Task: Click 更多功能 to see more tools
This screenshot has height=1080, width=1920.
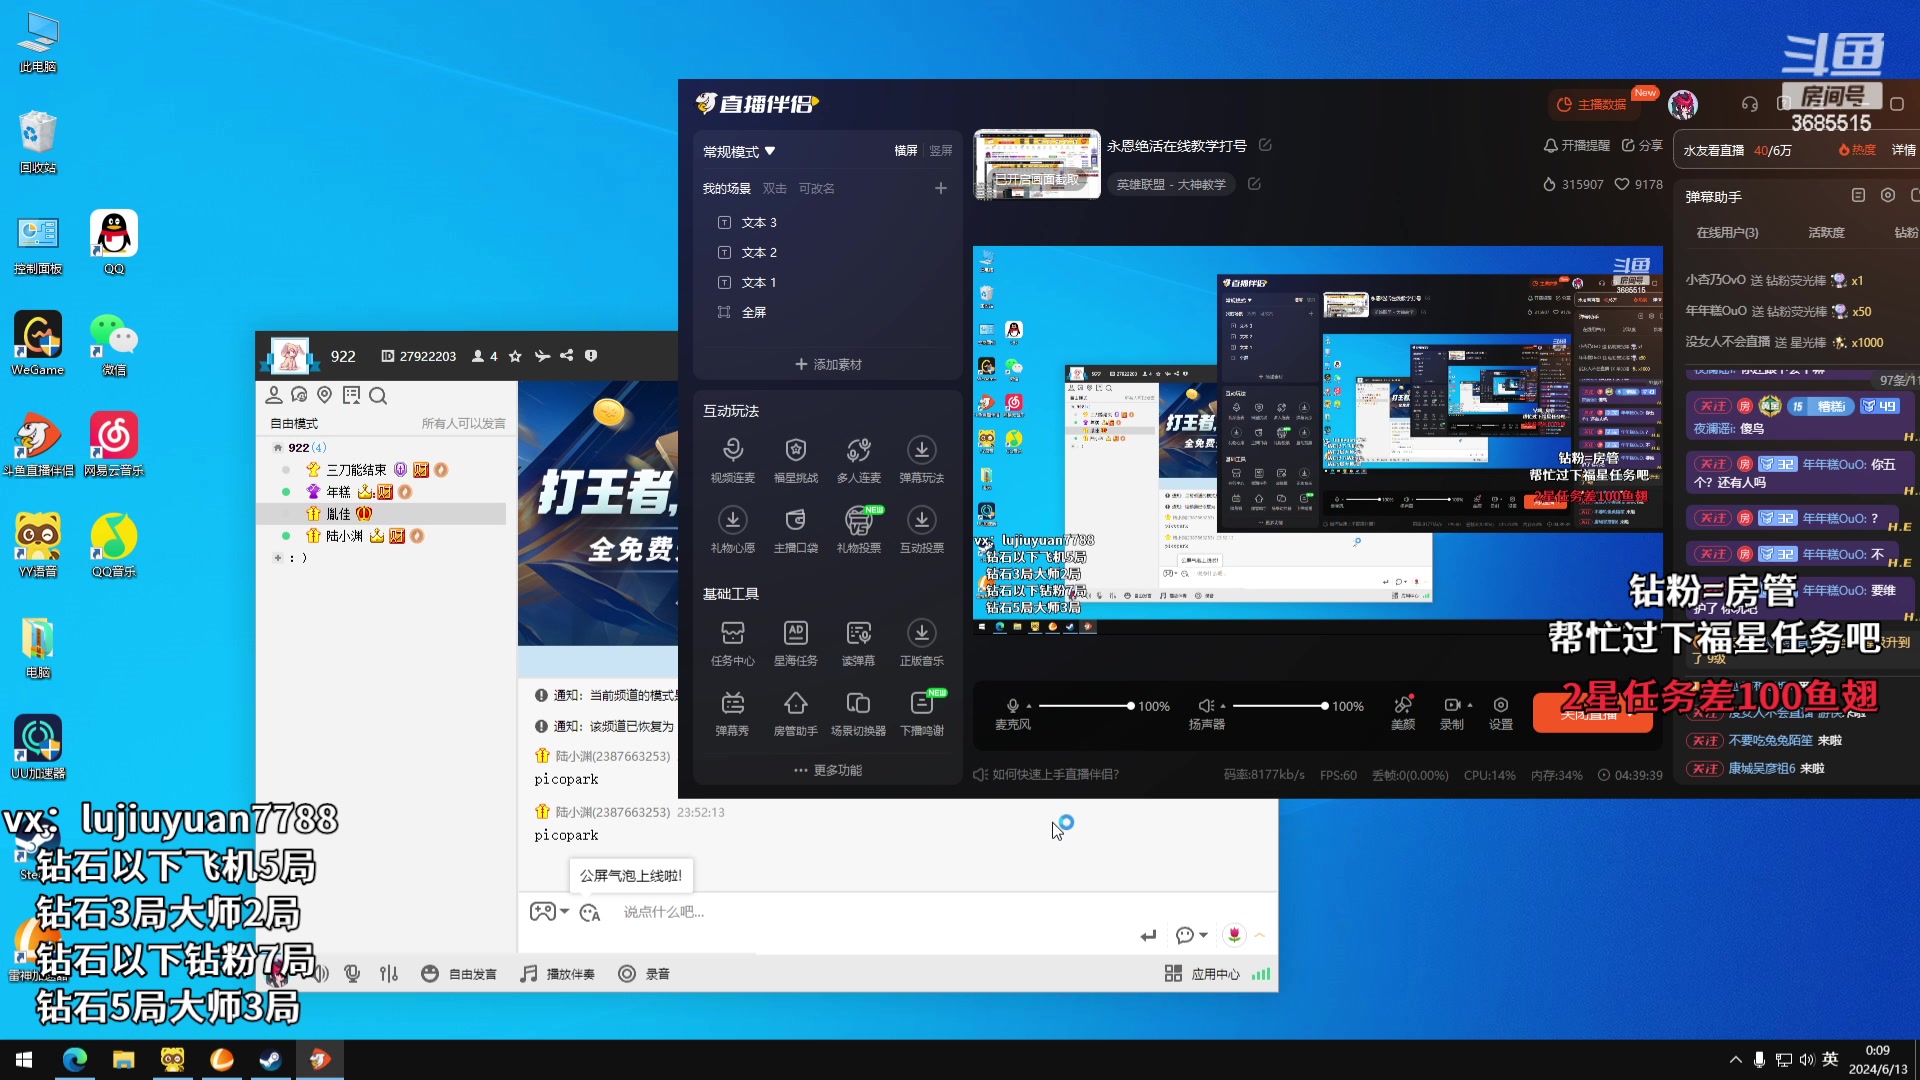Action: point(828,770)
